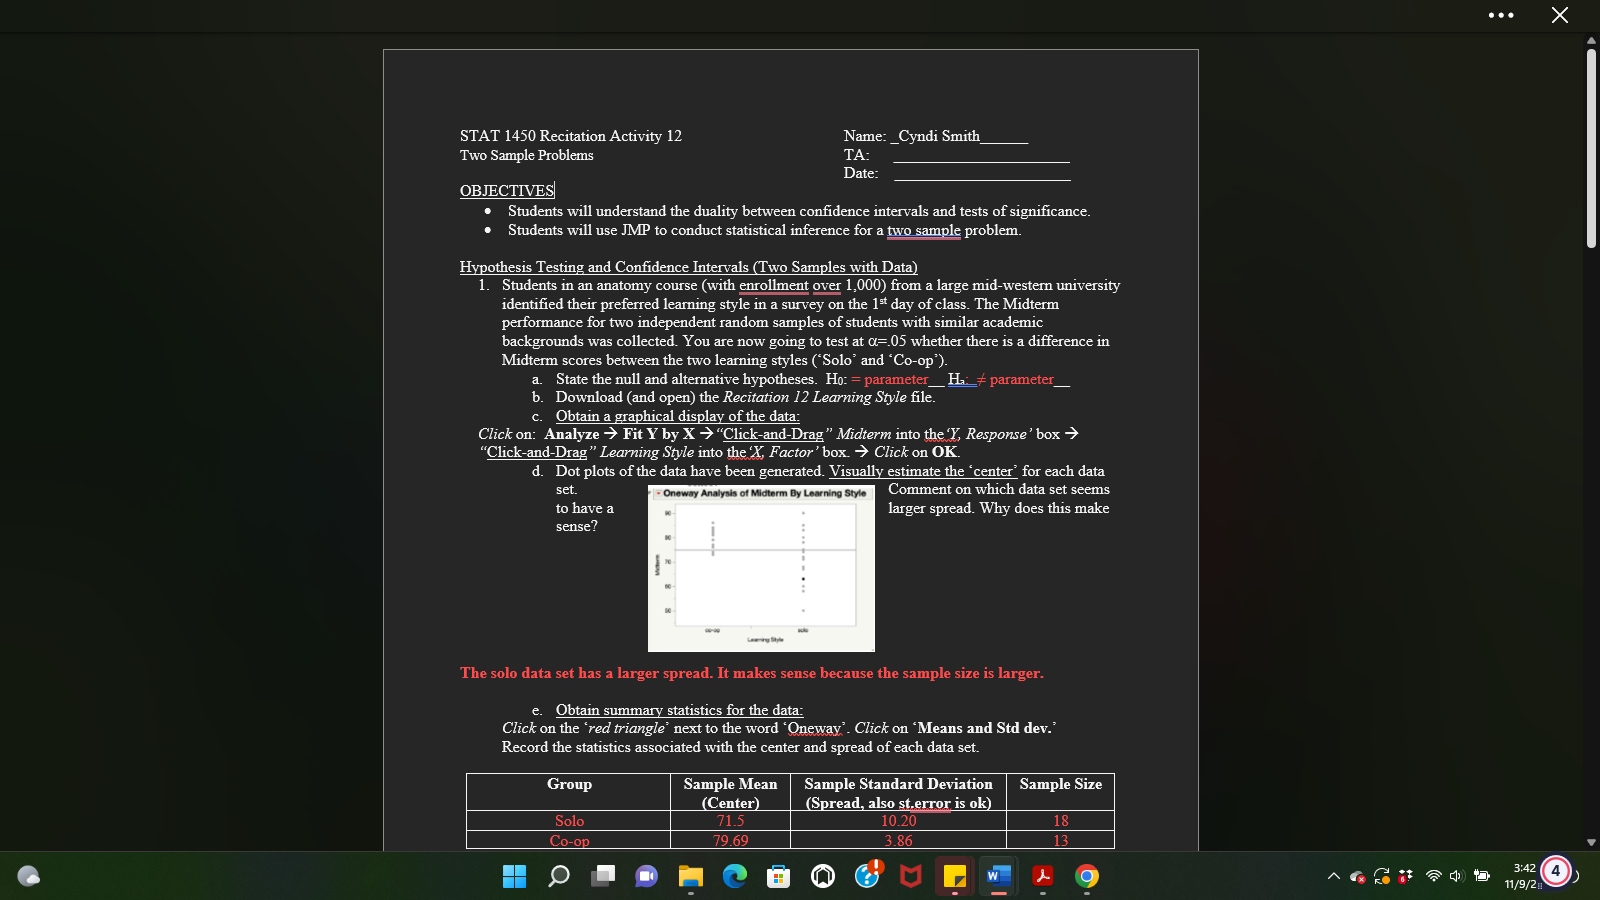
Task: Open Microsoft Store from the taskbar
Action: pyautogui.click(x=779, y=876)
